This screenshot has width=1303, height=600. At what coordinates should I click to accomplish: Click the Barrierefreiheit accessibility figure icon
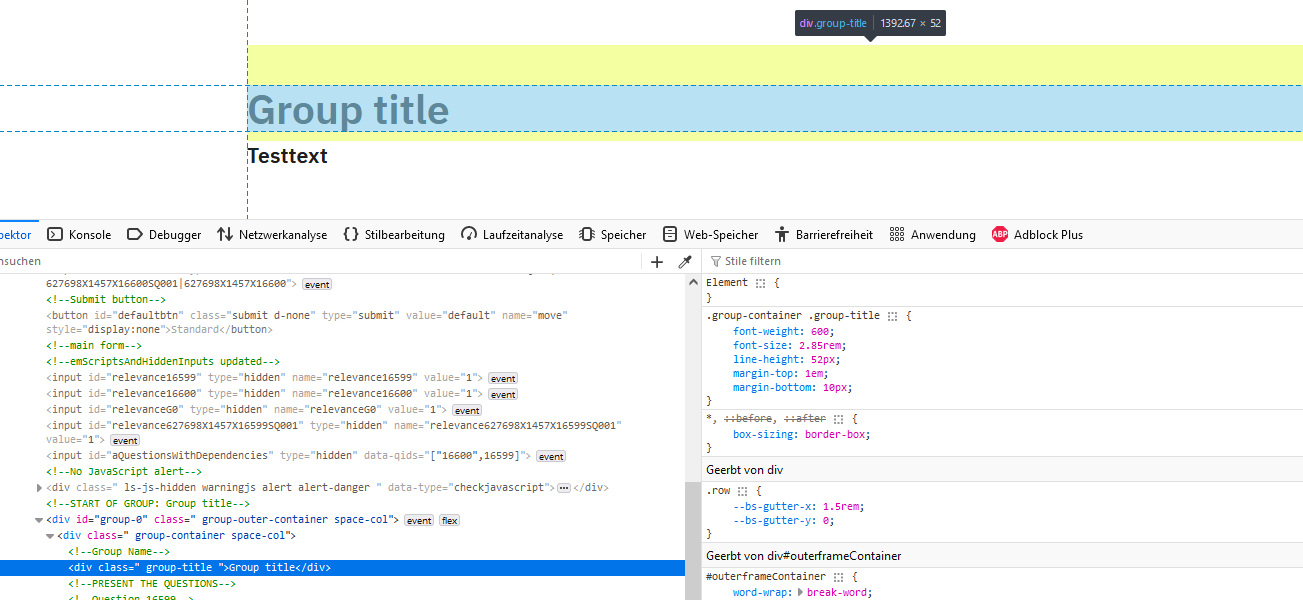[782, 235]
